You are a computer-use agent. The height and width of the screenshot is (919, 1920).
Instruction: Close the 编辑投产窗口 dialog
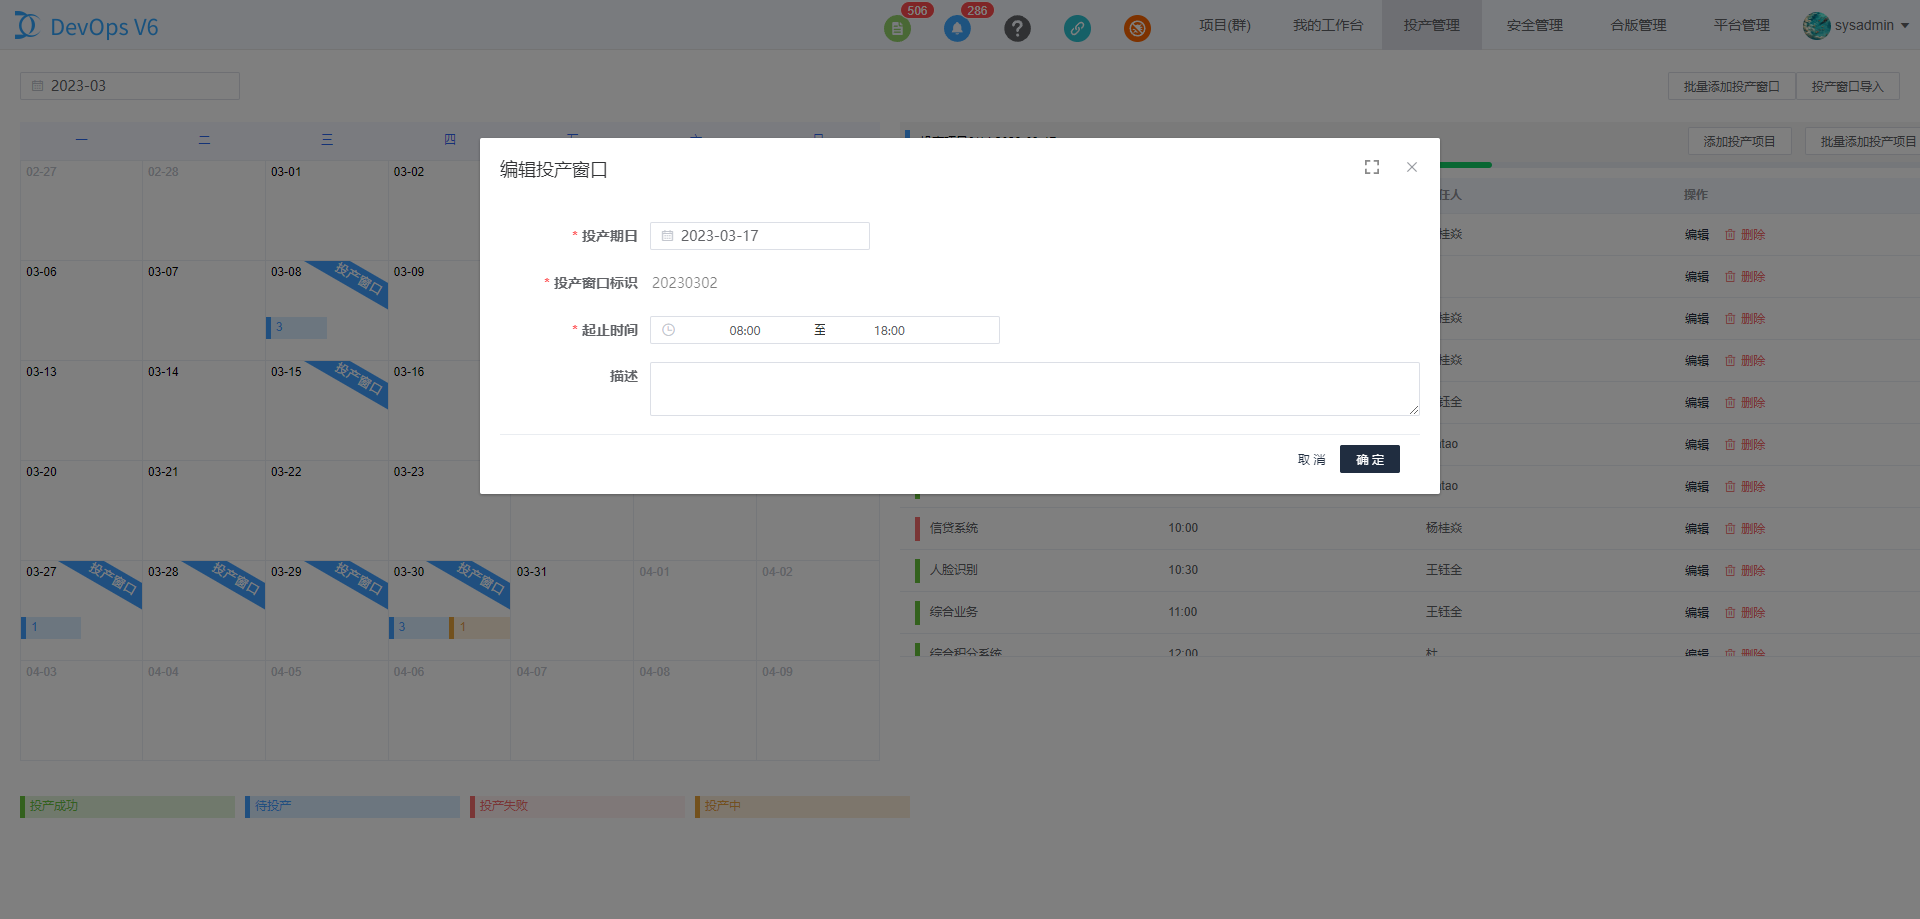[1412, 167]
